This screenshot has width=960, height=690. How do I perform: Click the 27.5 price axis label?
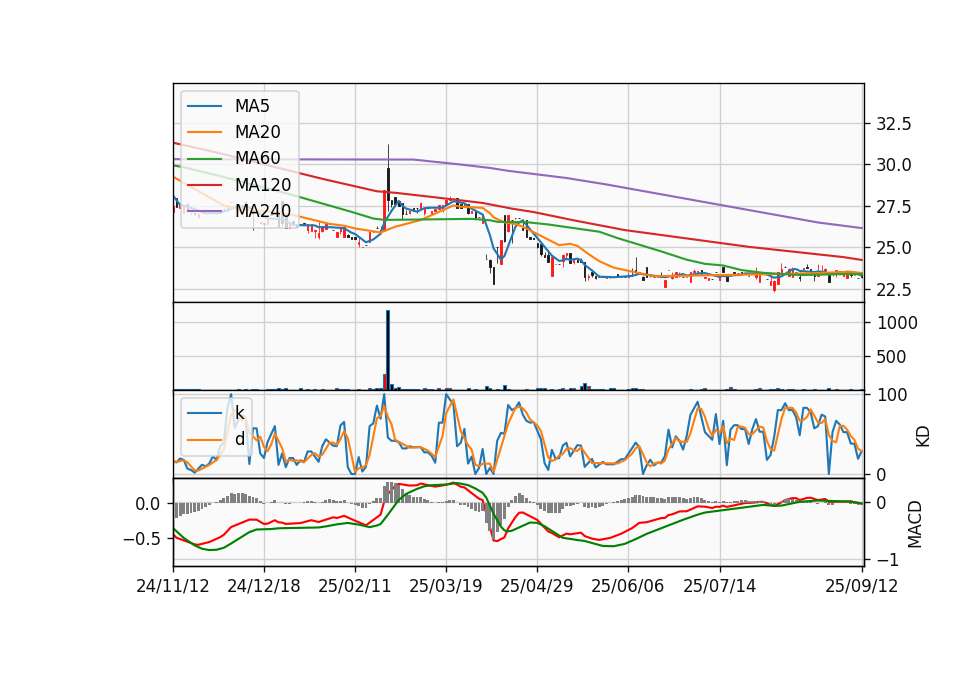click(894, 207)
